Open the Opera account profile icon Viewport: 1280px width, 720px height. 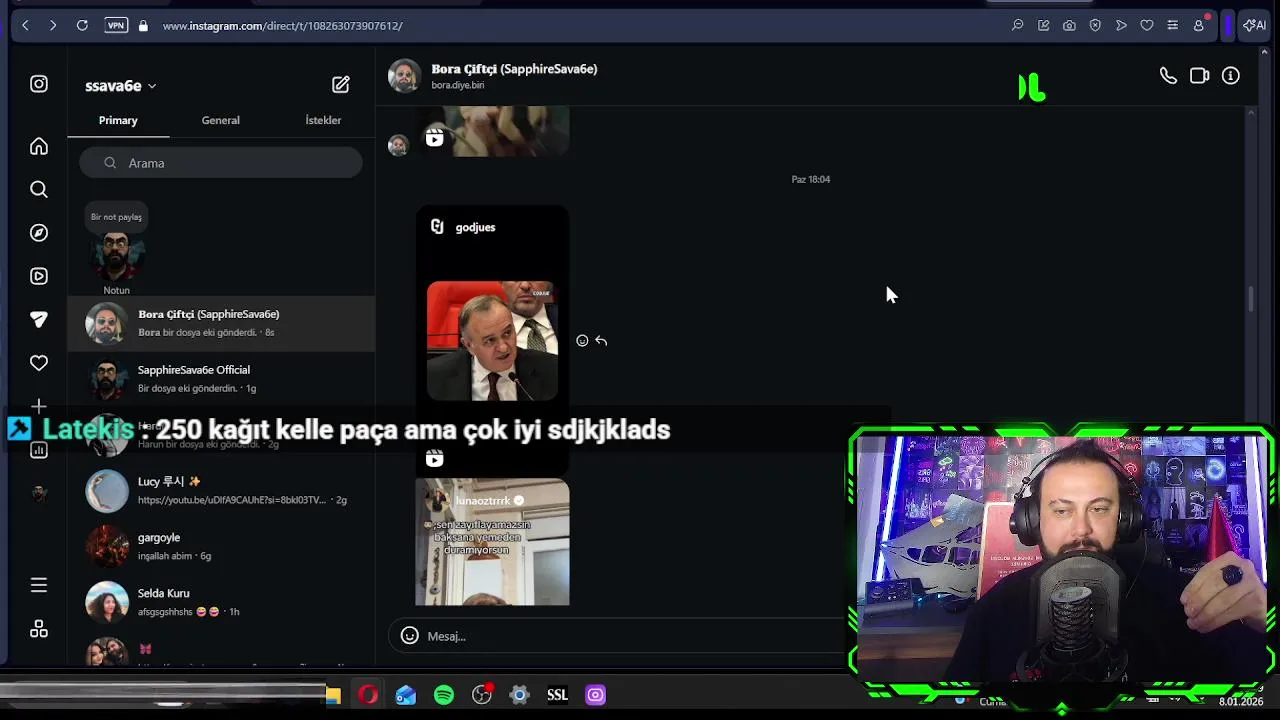coord(1199,25)
